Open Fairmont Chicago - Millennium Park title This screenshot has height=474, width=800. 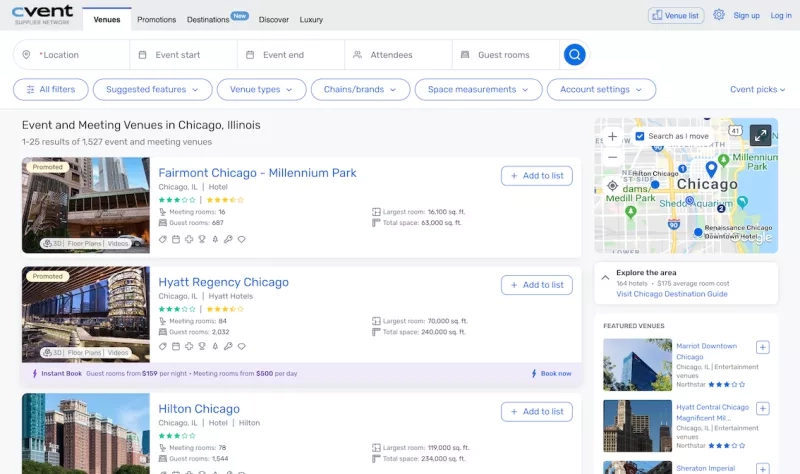pyautogui.click(x=257, y=173)
